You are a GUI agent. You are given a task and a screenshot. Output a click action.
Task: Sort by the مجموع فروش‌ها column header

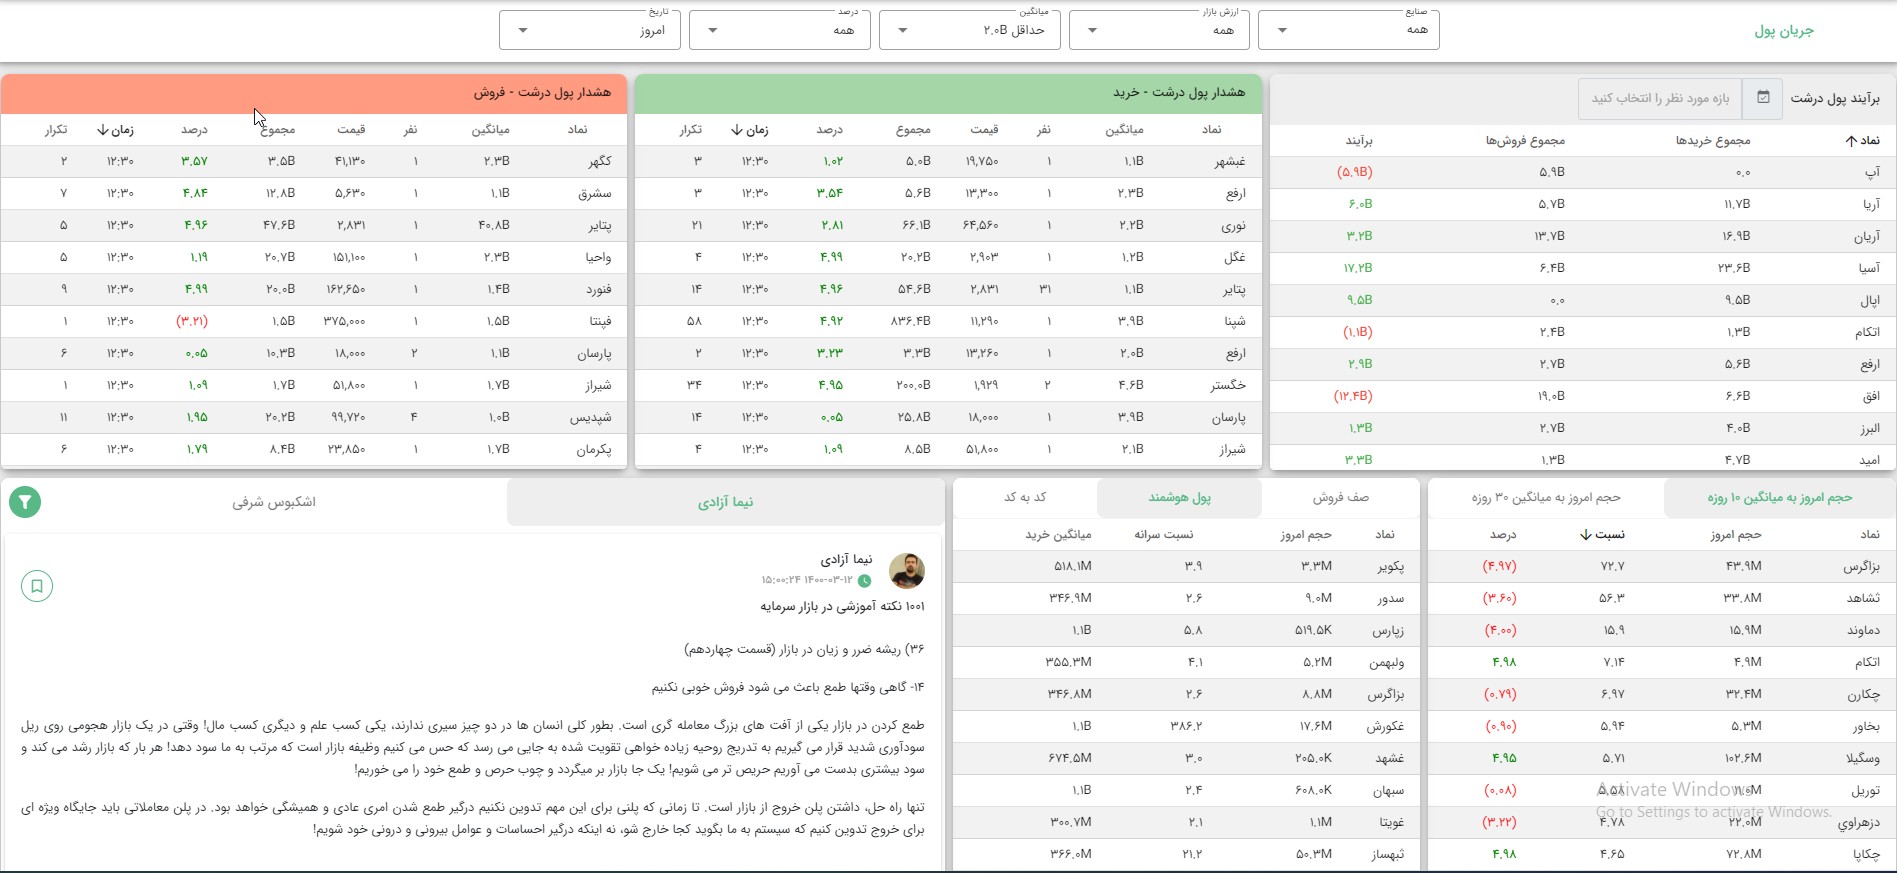point(1525,141)
